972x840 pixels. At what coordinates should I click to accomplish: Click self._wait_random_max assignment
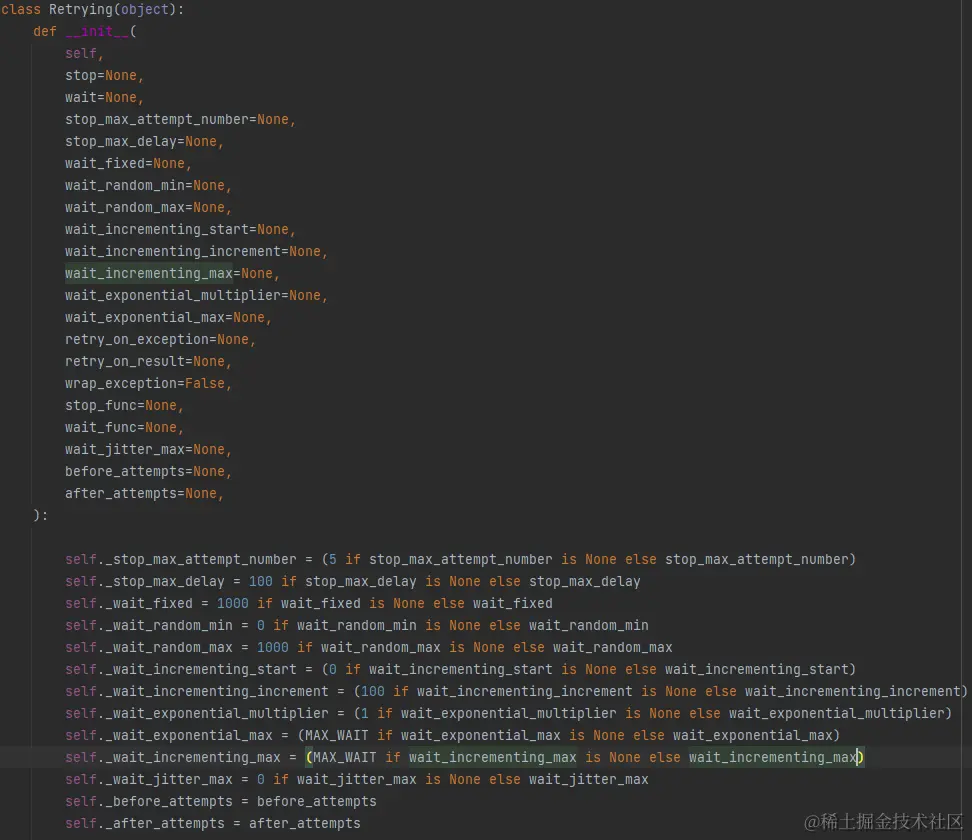(x=369, y=647)
